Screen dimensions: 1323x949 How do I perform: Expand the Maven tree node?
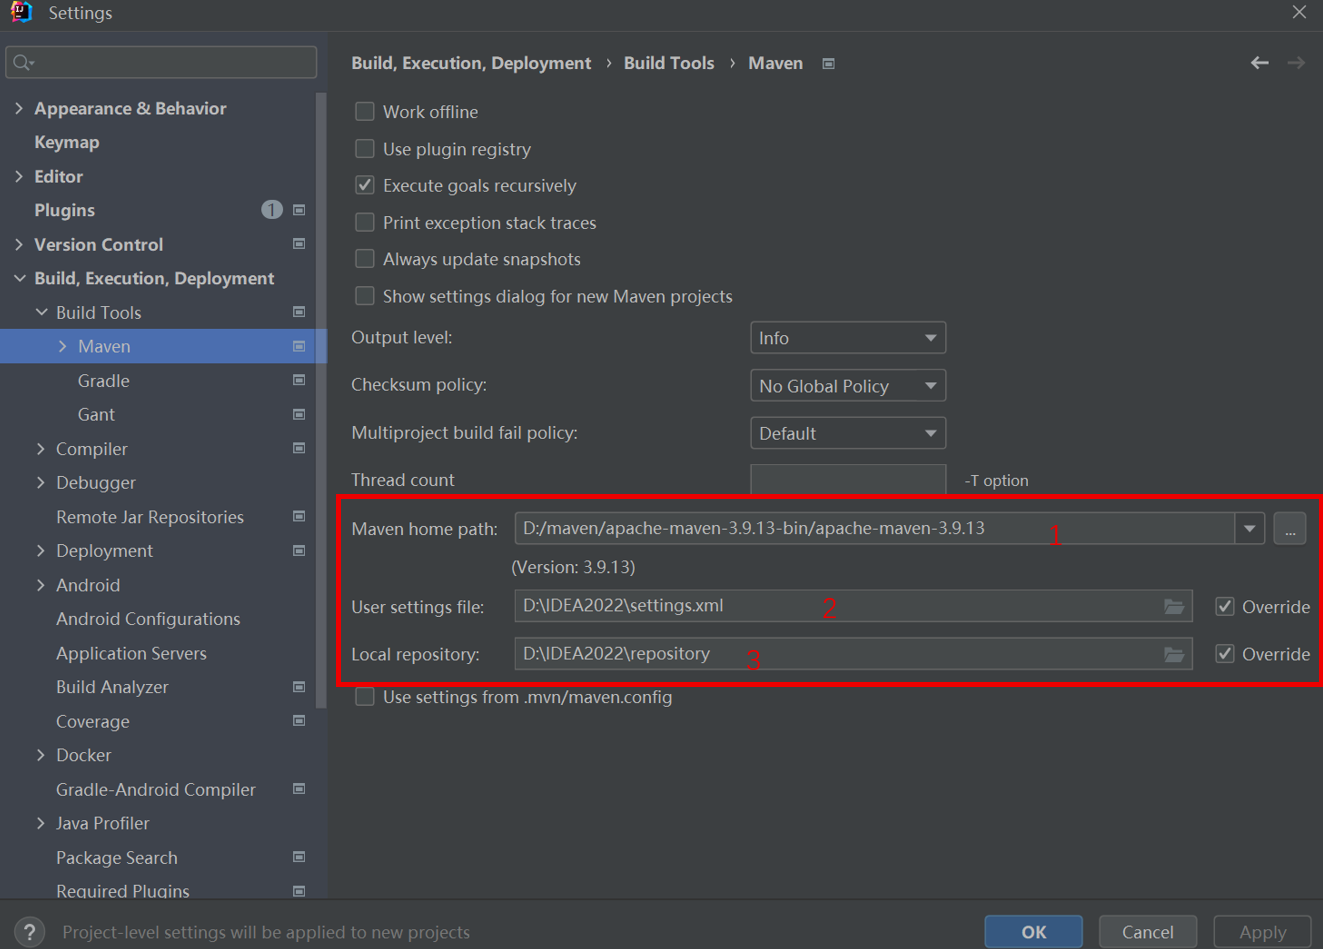point(63,346)
